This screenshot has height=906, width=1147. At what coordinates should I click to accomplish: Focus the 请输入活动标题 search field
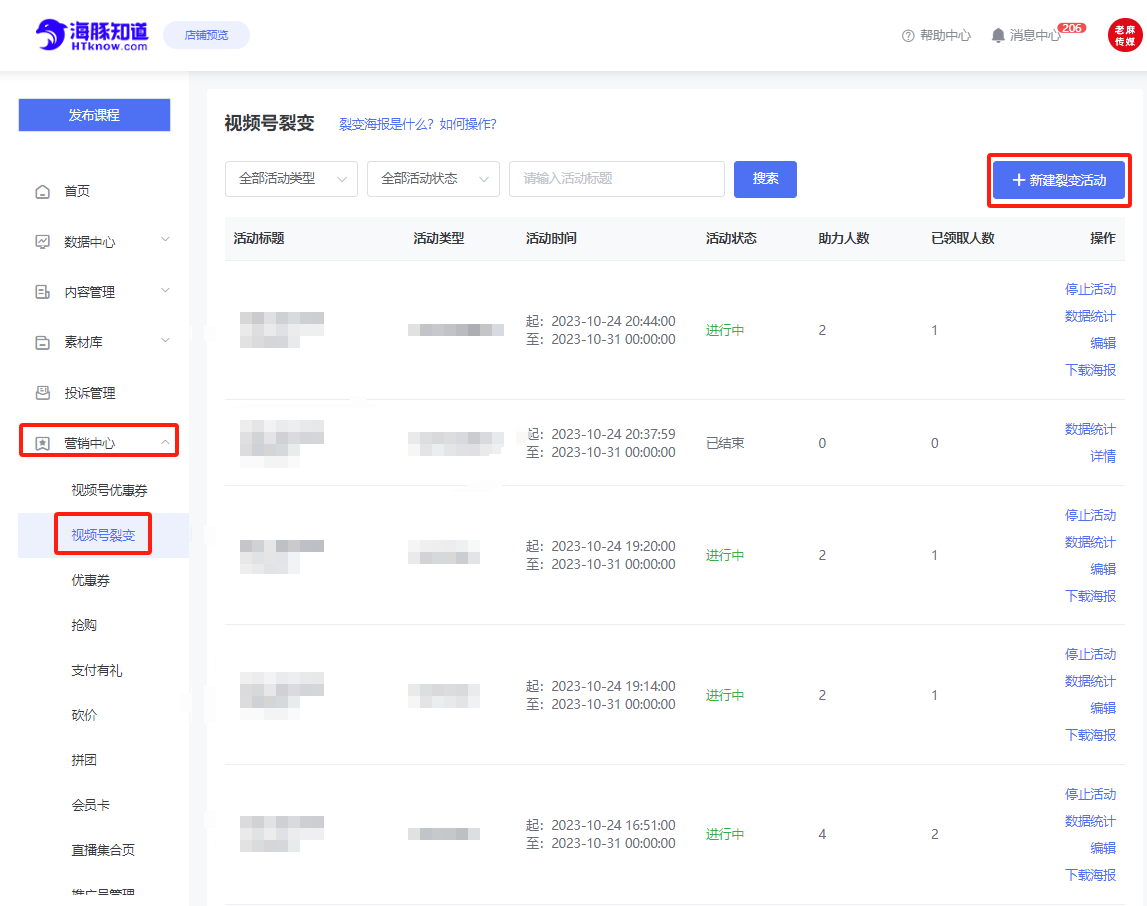(x=617, y=179)
